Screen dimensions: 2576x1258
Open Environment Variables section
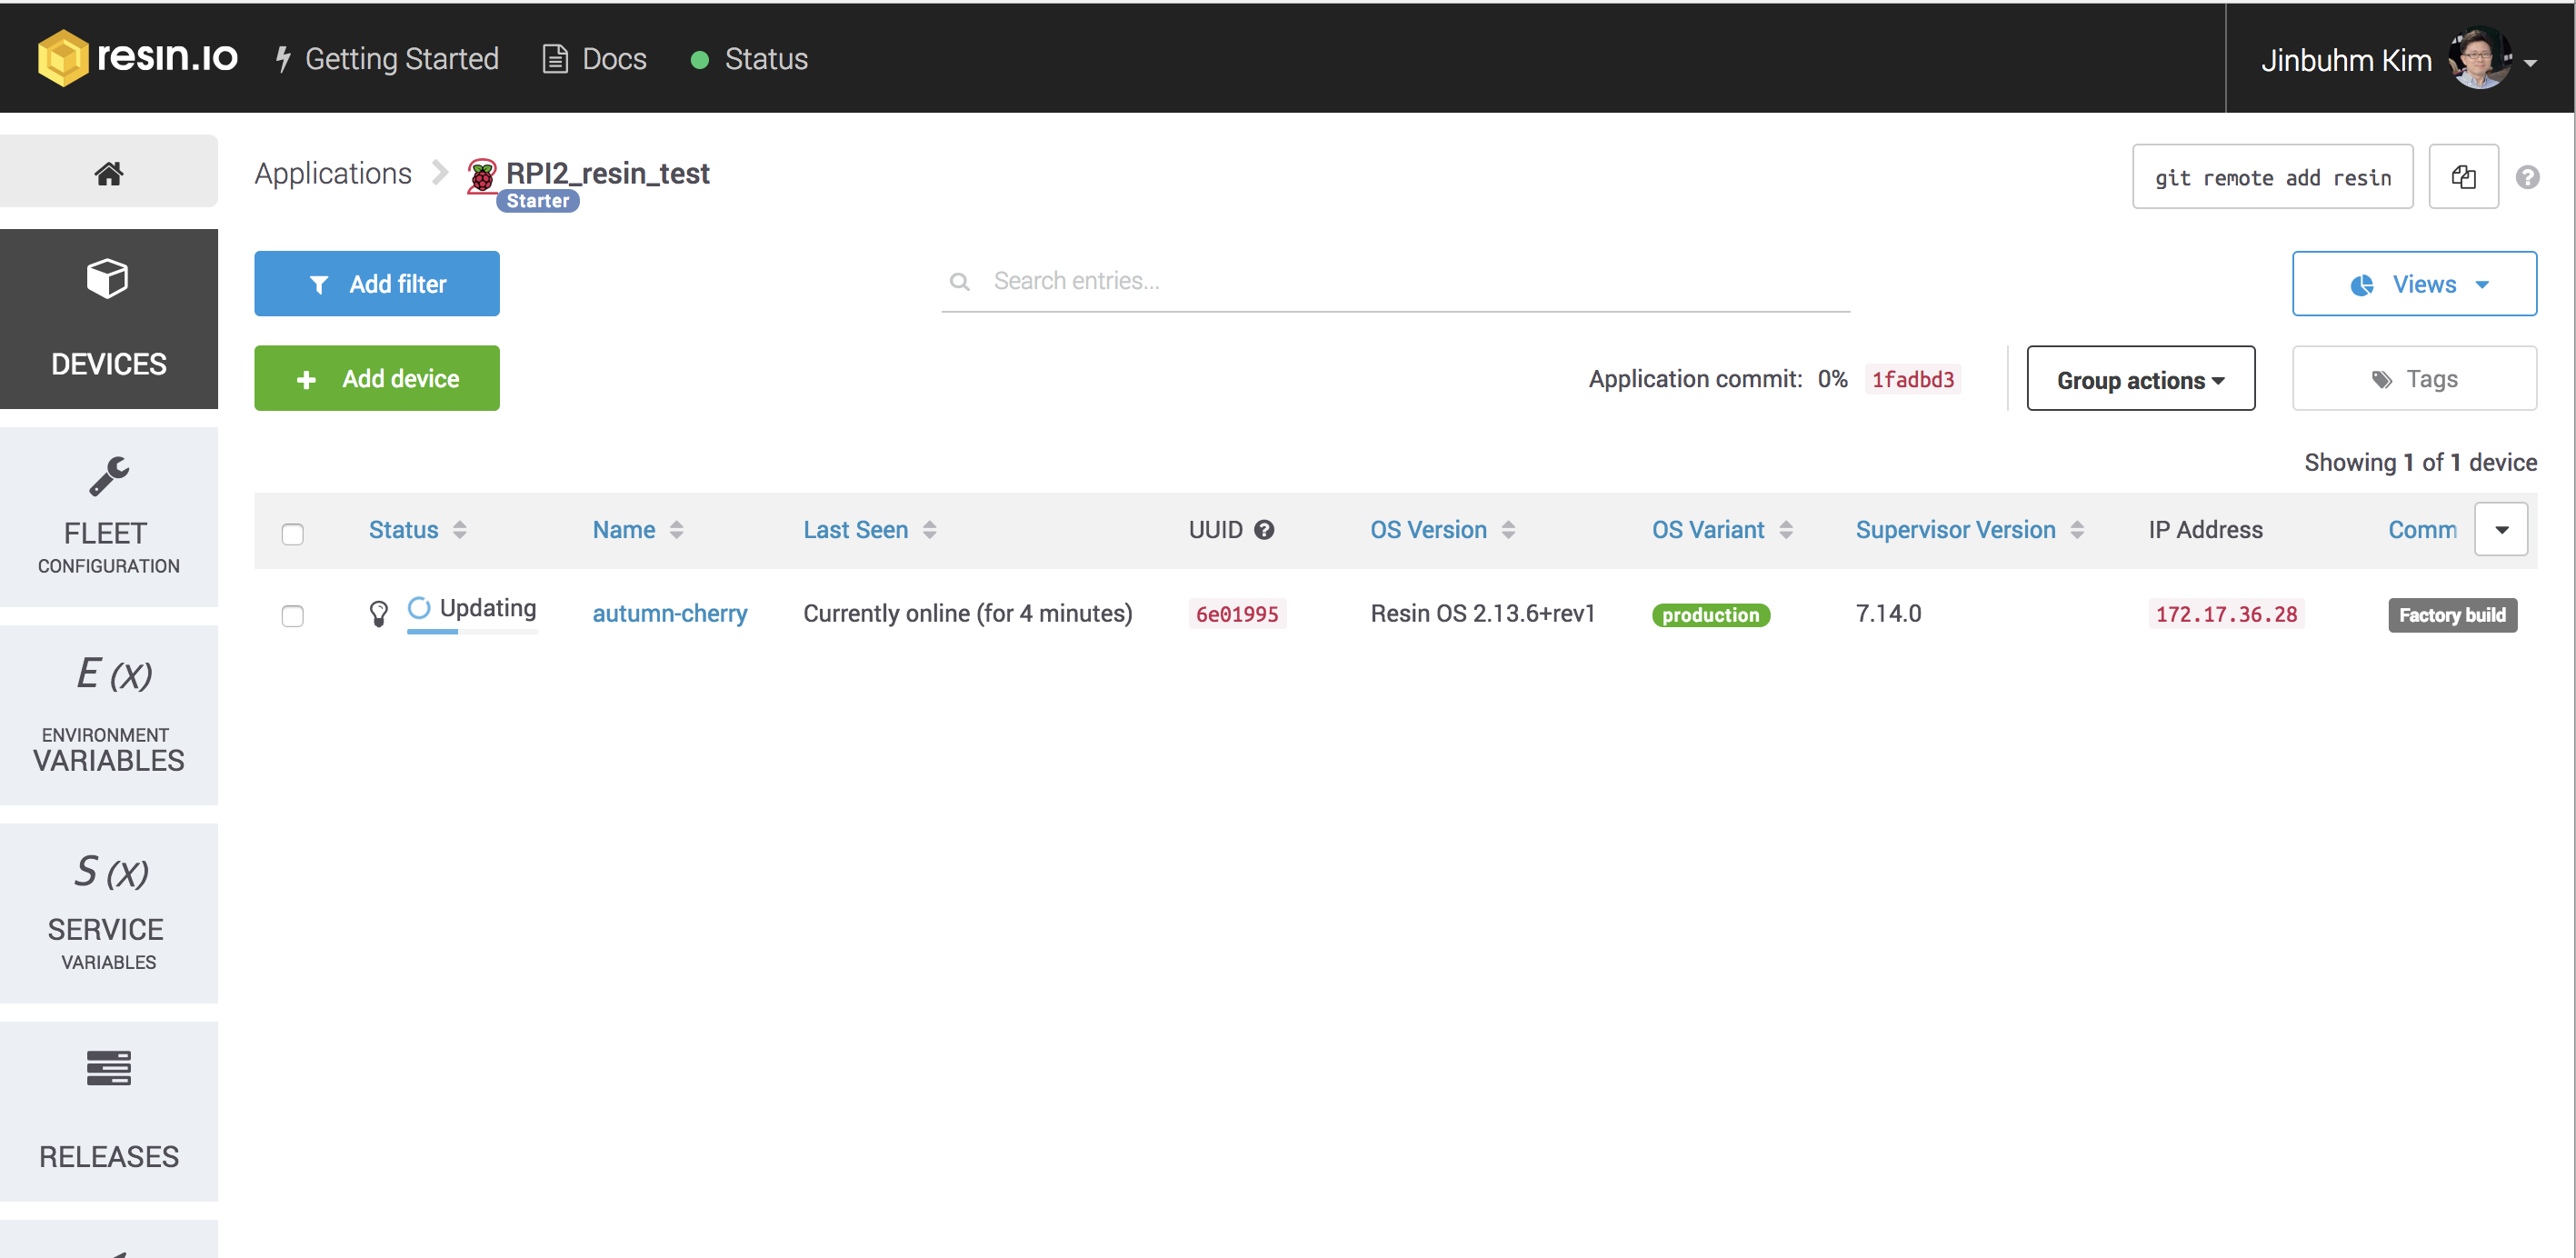[x=108, y=715]
